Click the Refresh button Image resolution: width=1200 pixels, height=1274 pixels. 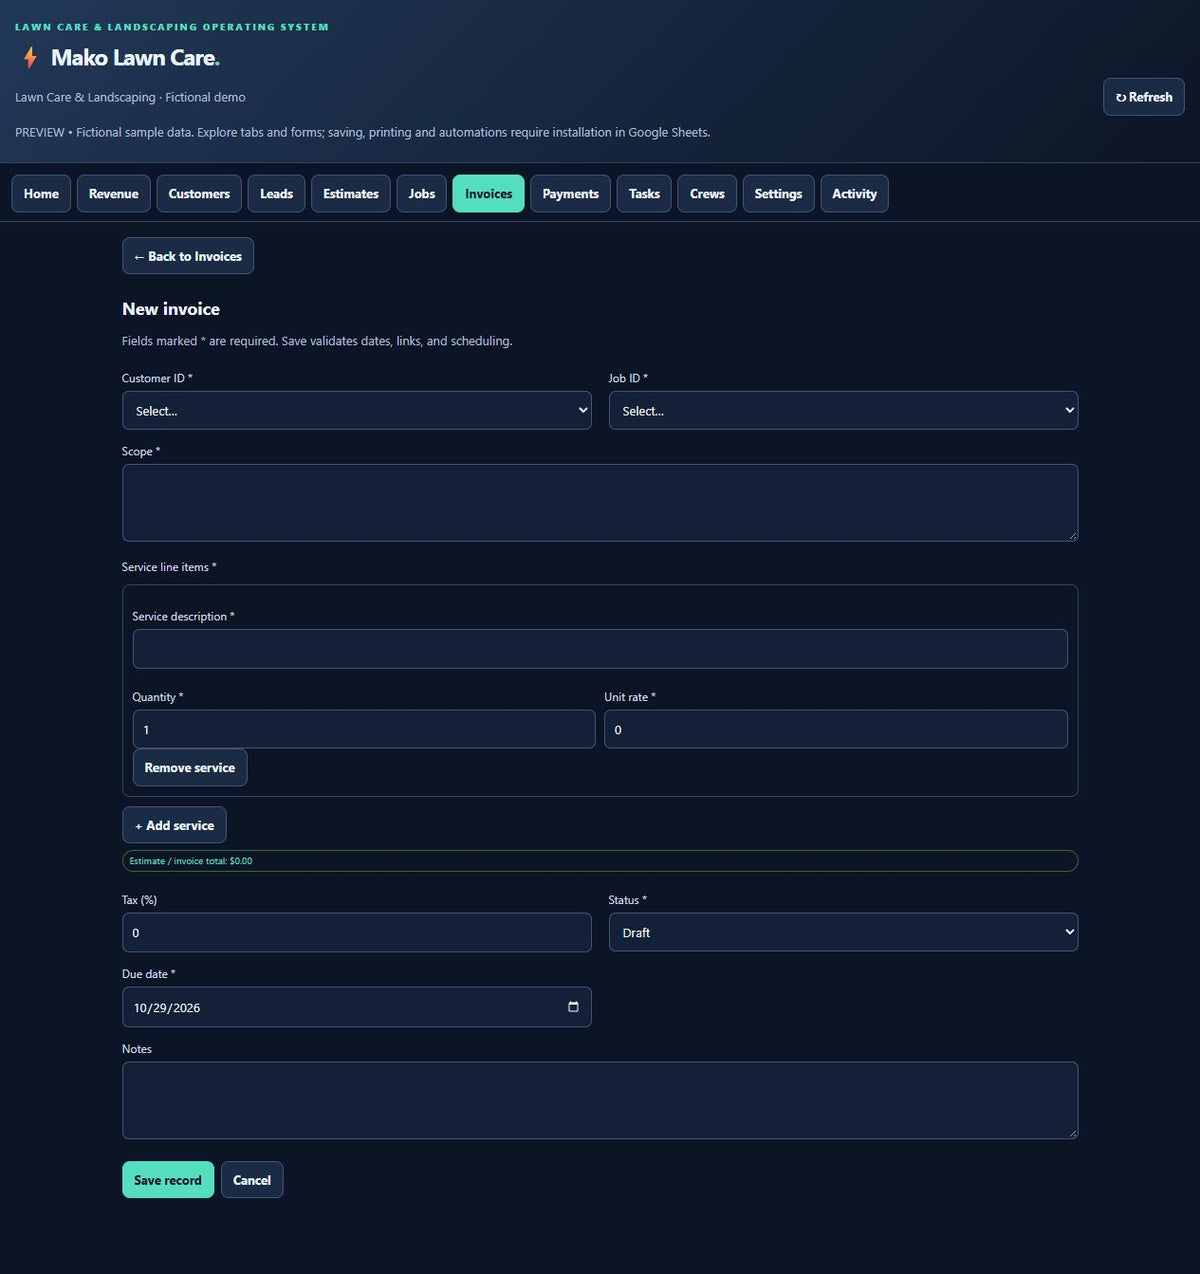pyautogui.click(x=1144, y=97)
